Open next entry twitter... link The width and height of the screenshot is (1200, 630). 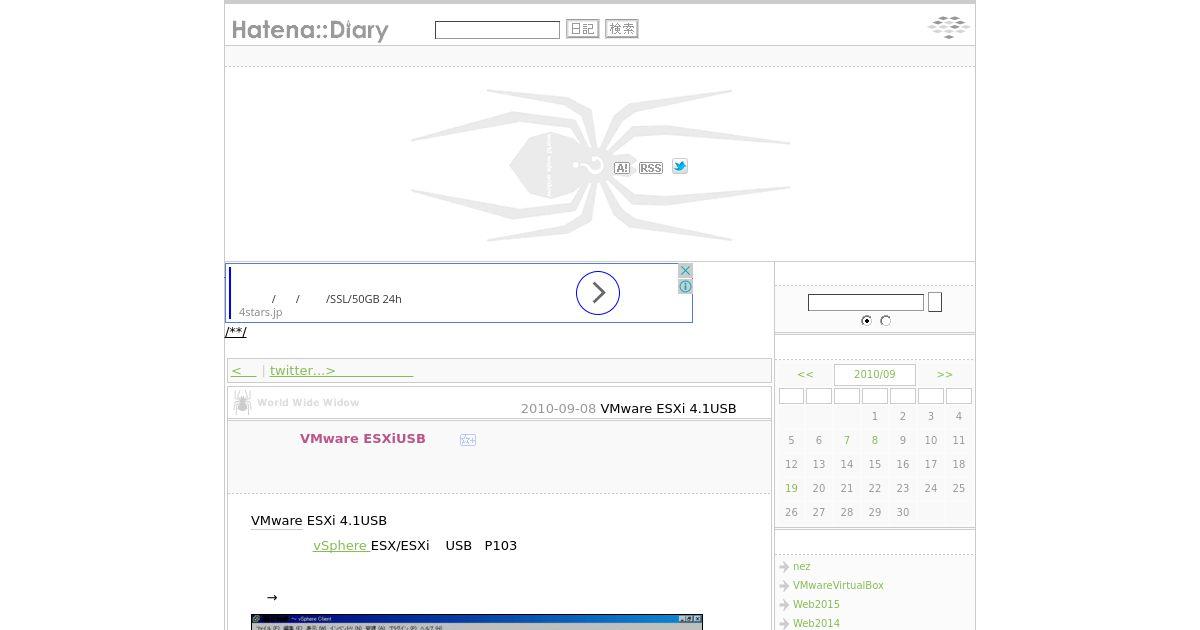[x=341, y=370]
